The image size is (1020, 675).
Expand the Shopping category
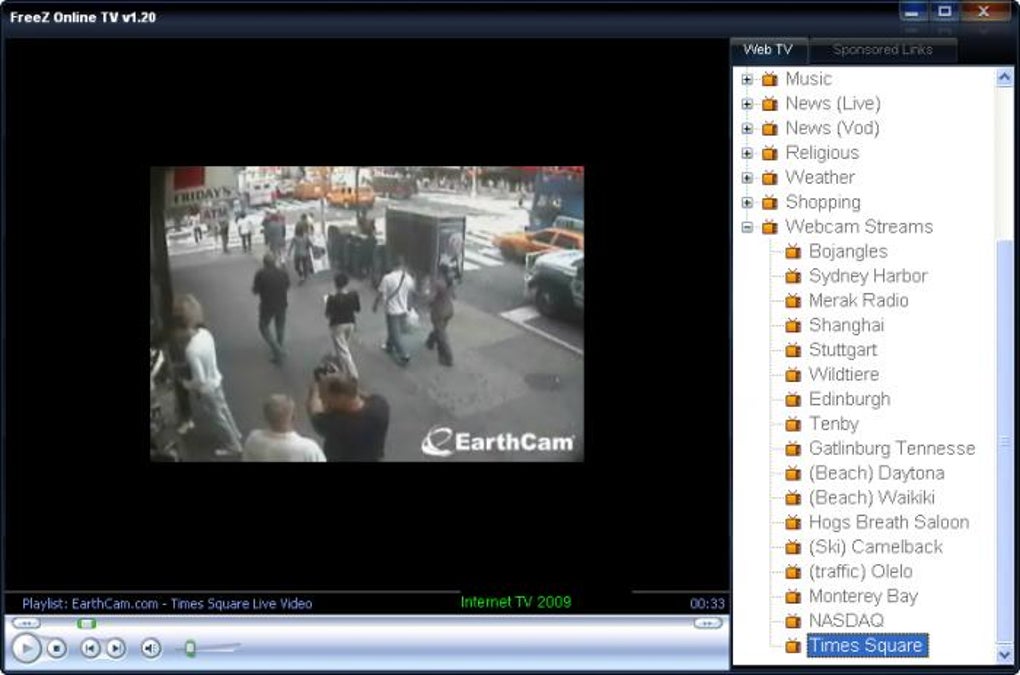pos(747,203)
